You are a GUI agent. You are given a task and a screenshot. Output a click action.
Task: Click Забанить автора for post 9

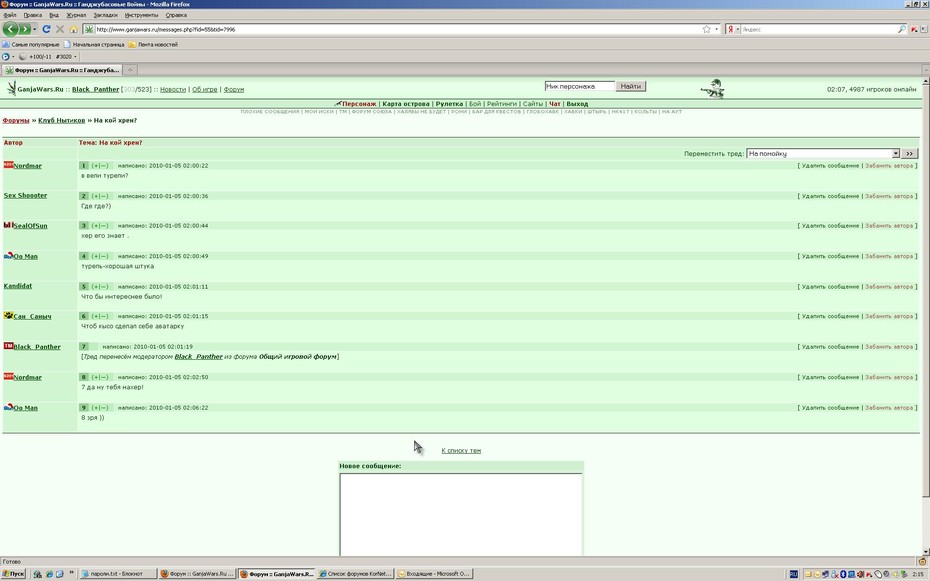click(x=888, y=408)
